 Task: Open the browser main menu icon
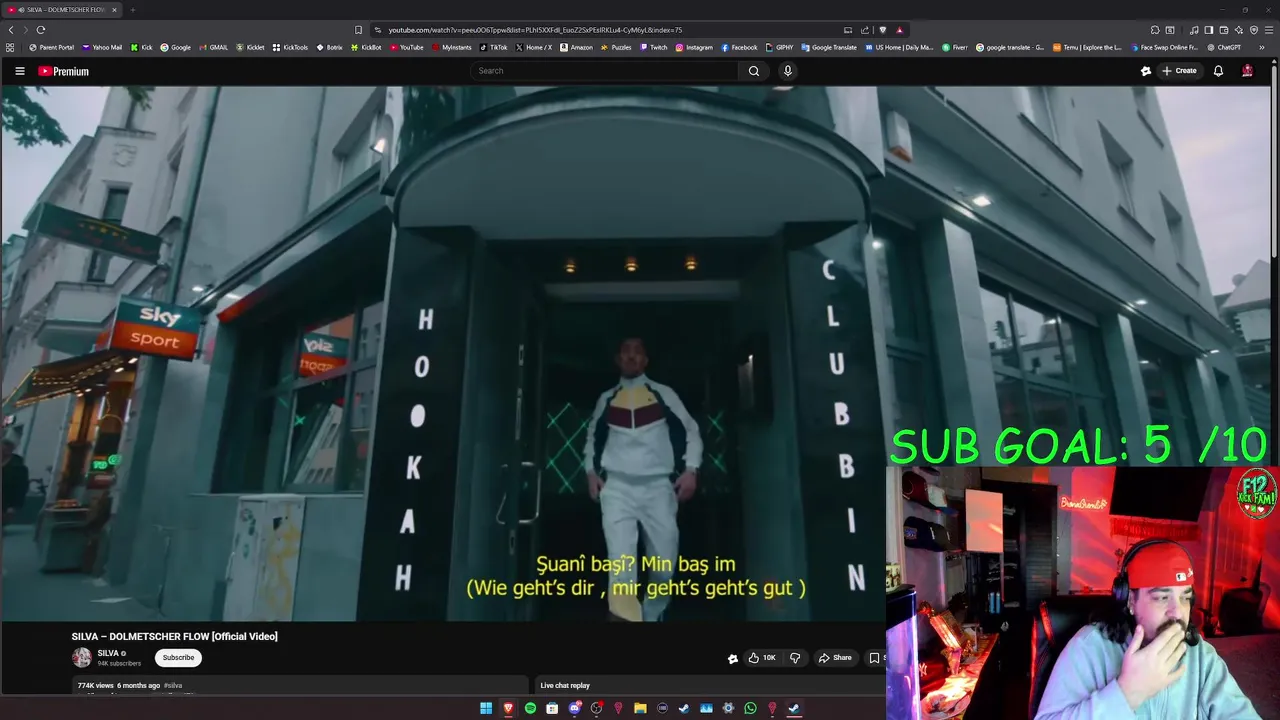click(x=1269, y=30)
